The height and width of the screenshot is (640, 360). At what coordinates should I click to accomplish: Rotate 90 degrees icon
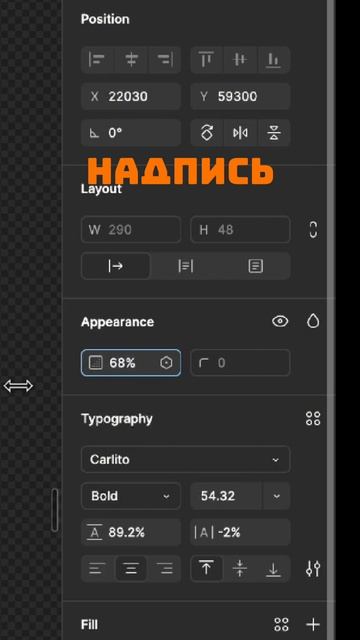(x=207, y=133)
